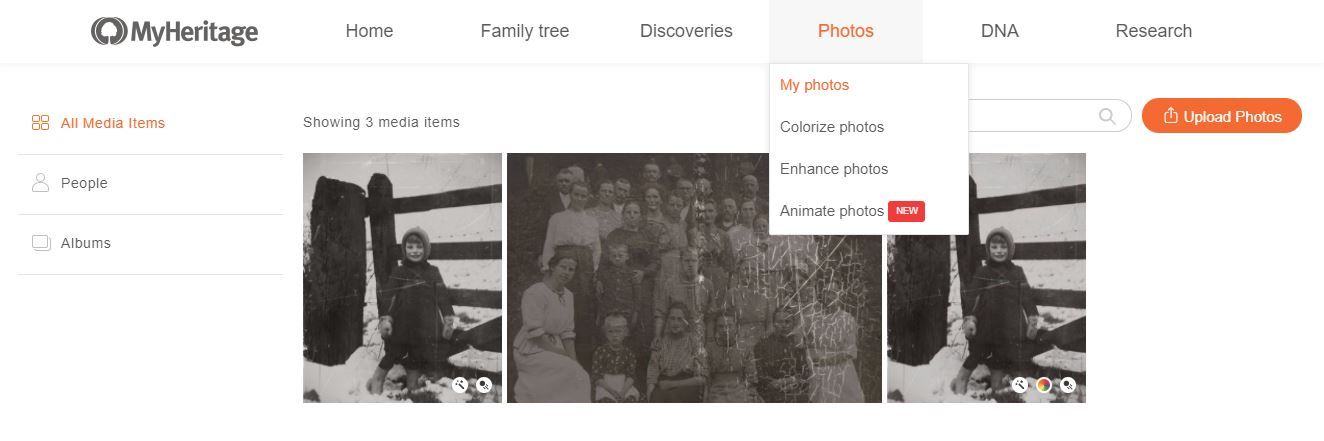
Task: Select Colorize photos menu entry
Action: tap(832, 127)
